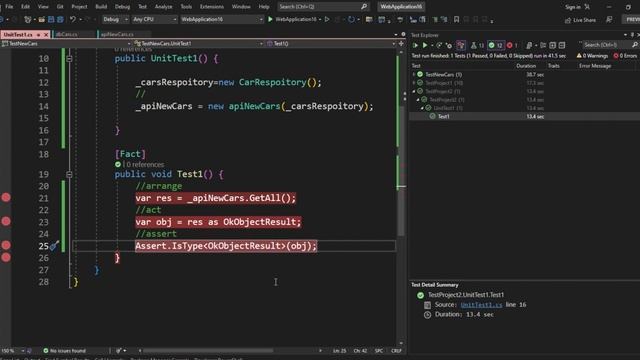Screen dimensions: 640x360
Task: Click the 0 Warnings indicator
Action: coord(592,56)
